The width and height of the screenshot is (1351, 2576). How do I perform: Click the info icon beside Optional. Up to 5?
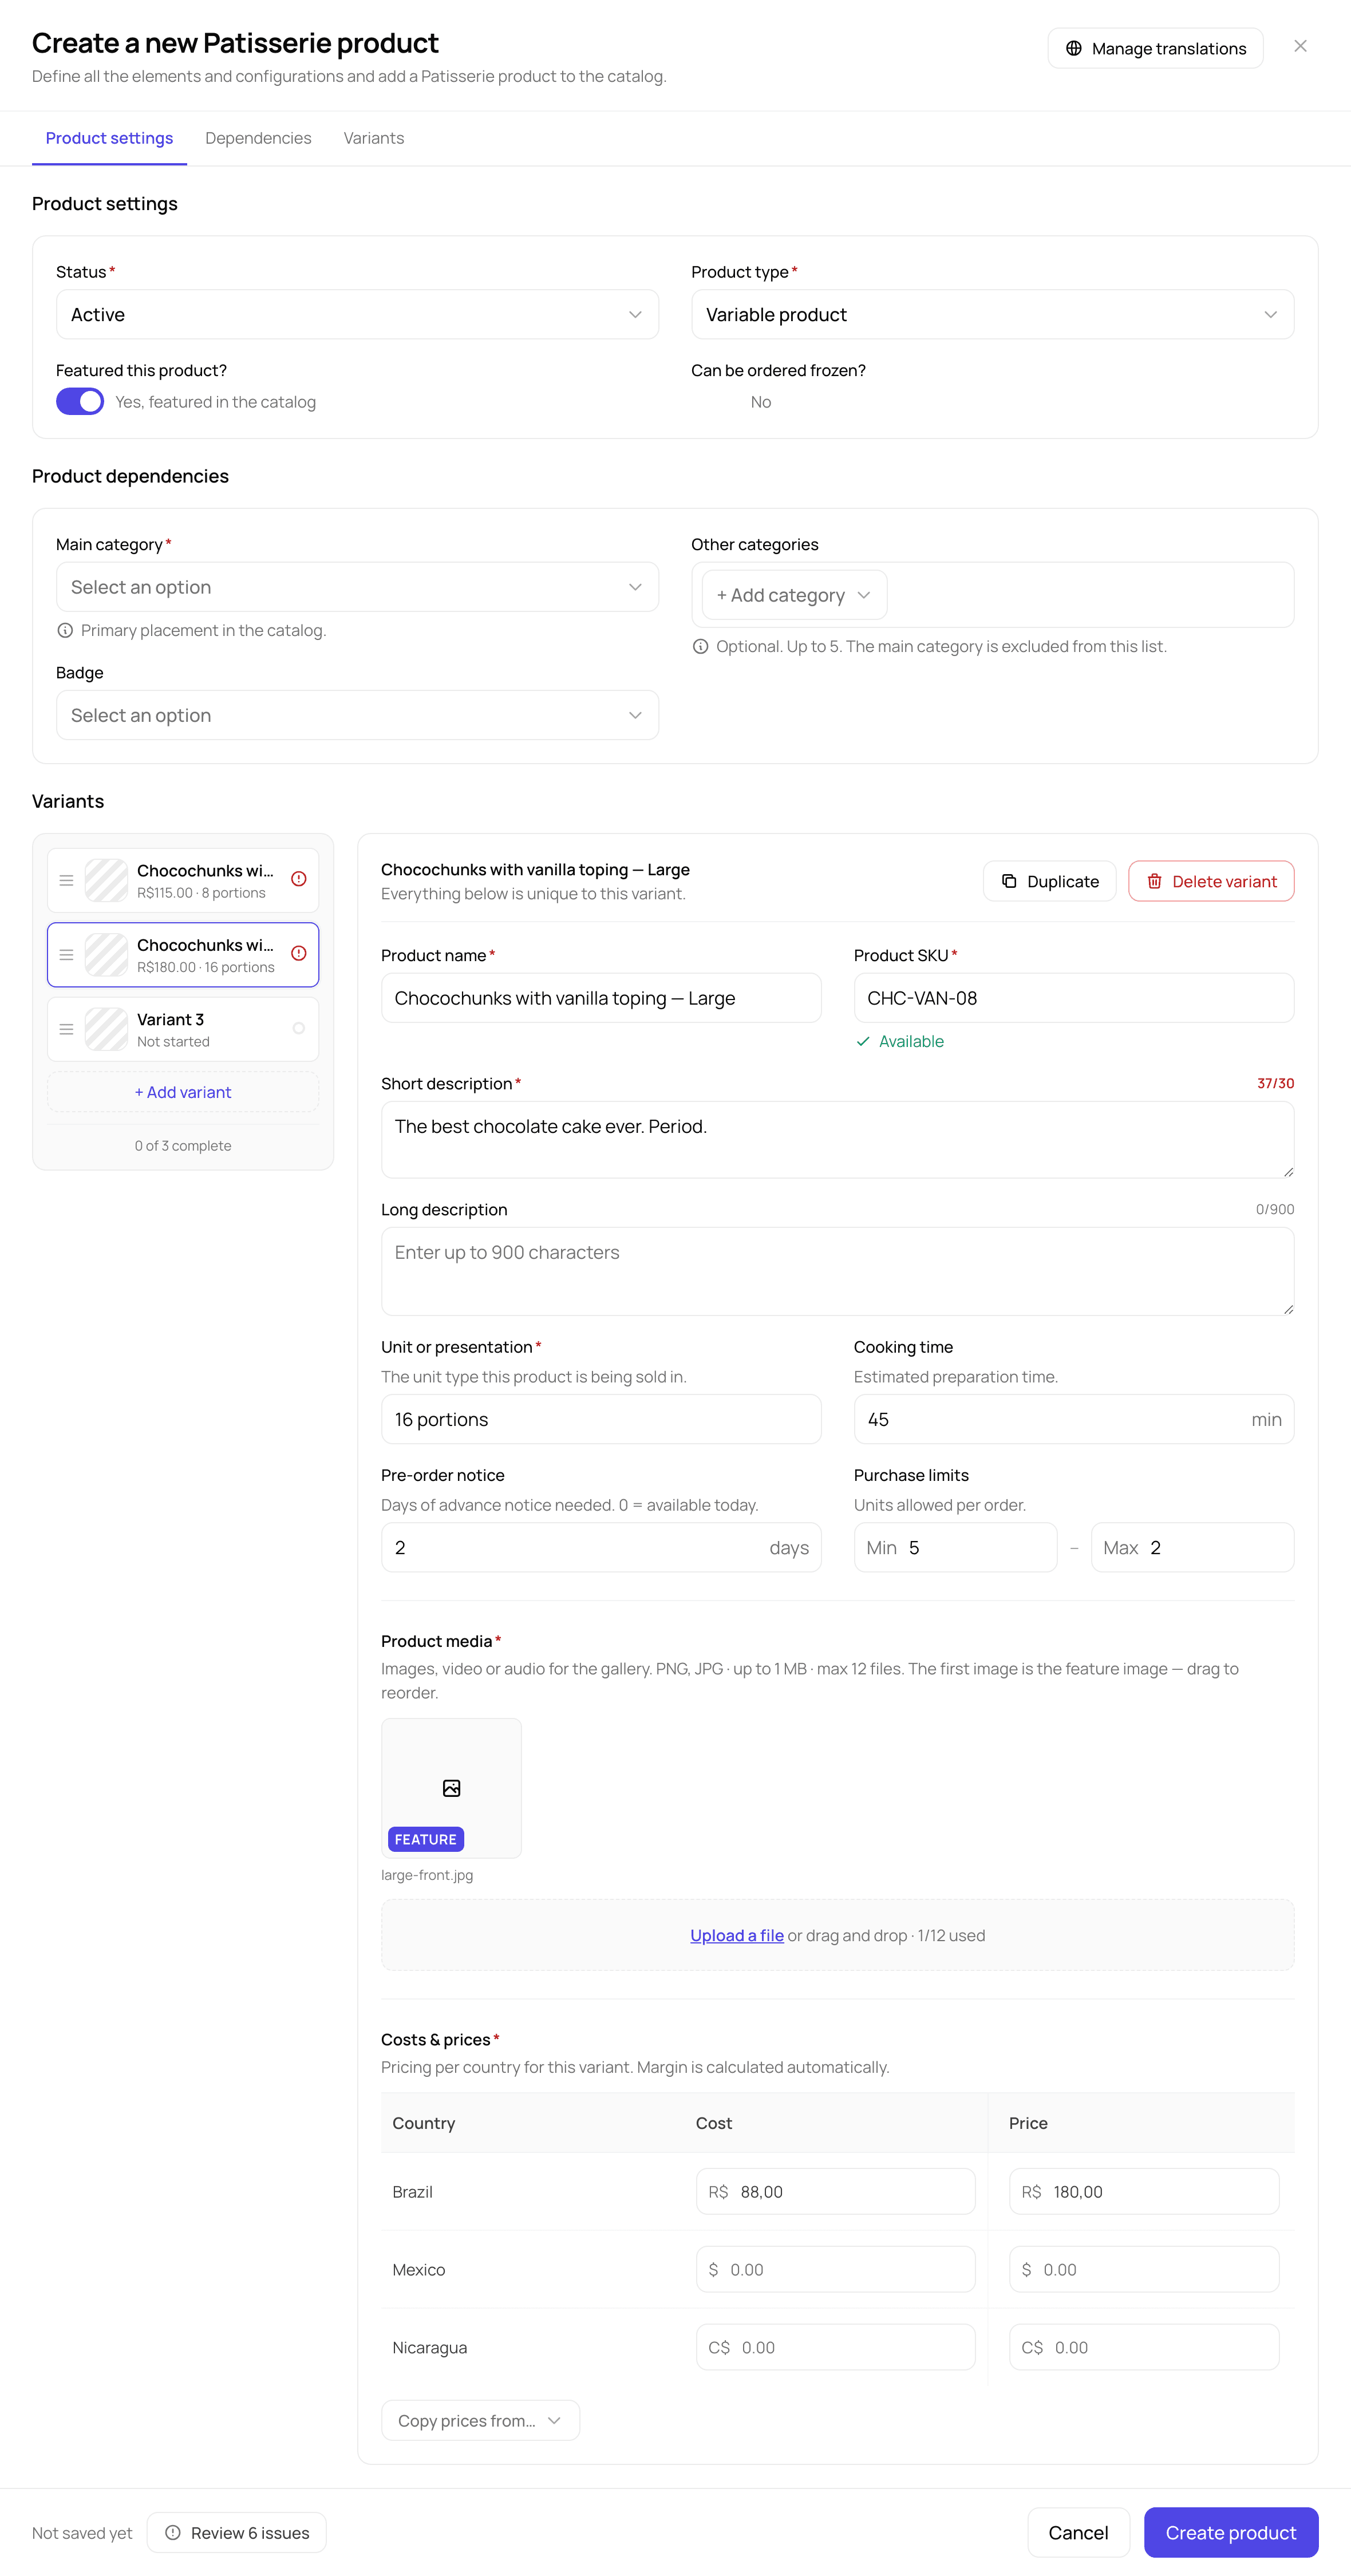(x=700, y=646)
